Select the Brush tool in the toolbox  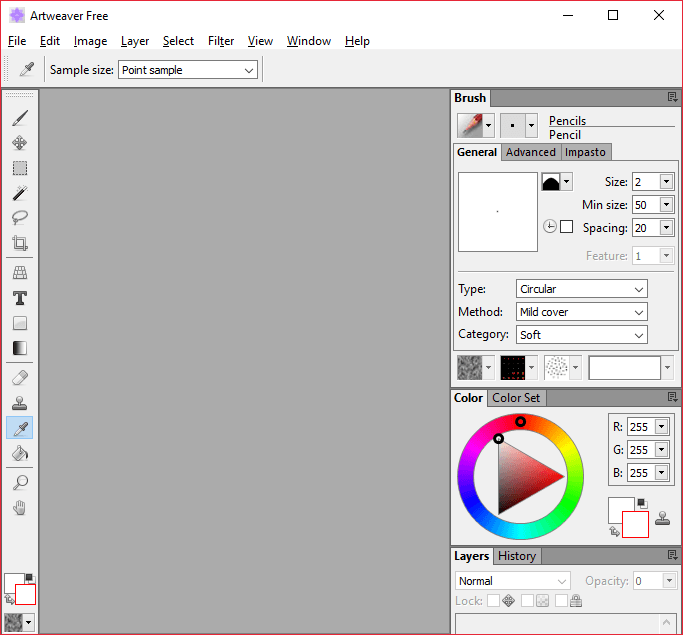coord(20,118)
